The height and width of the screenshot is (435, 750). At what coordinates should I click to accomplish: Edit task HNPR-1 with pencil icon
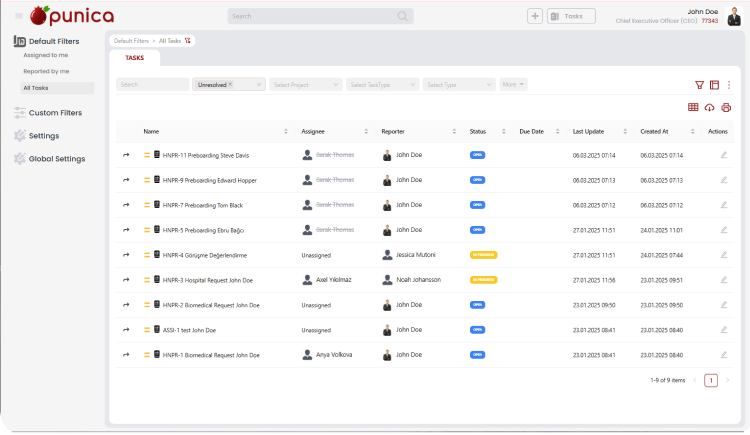(x=724, y=355)
